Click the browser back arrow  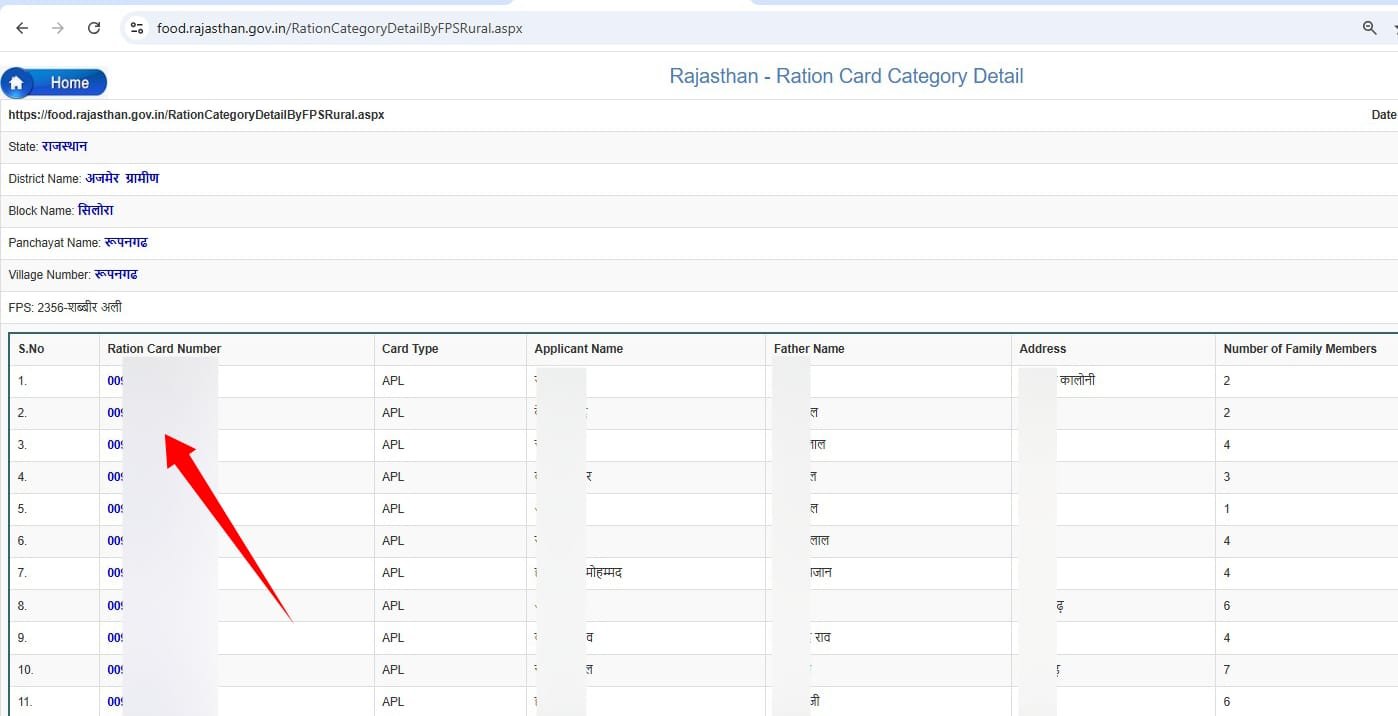click(x=22, y=28)
